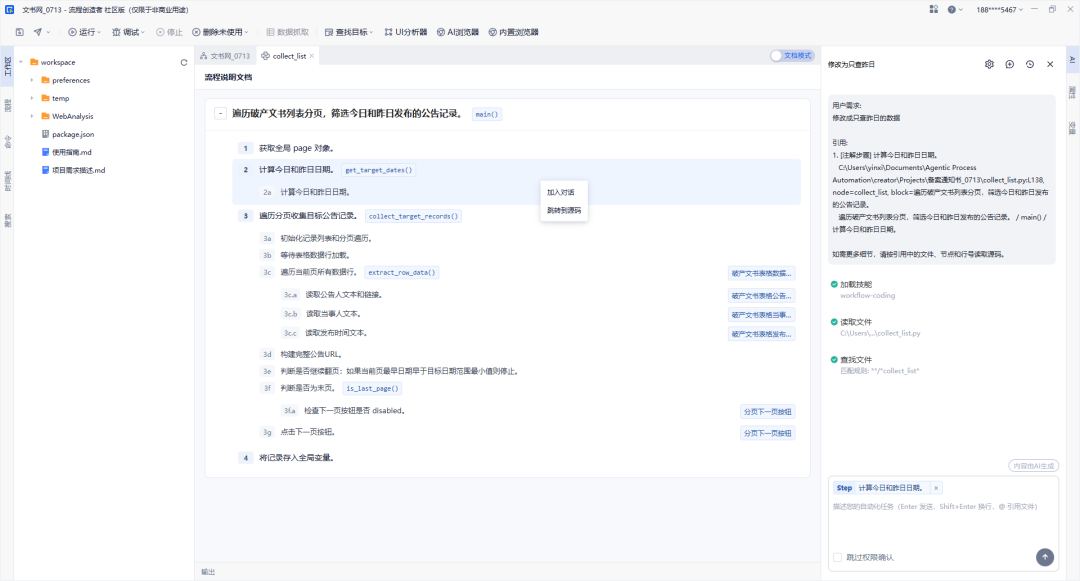Refresh the workspace file tree
The width and height of the screenshot is (1080, 581).
[x=184, y=63]
